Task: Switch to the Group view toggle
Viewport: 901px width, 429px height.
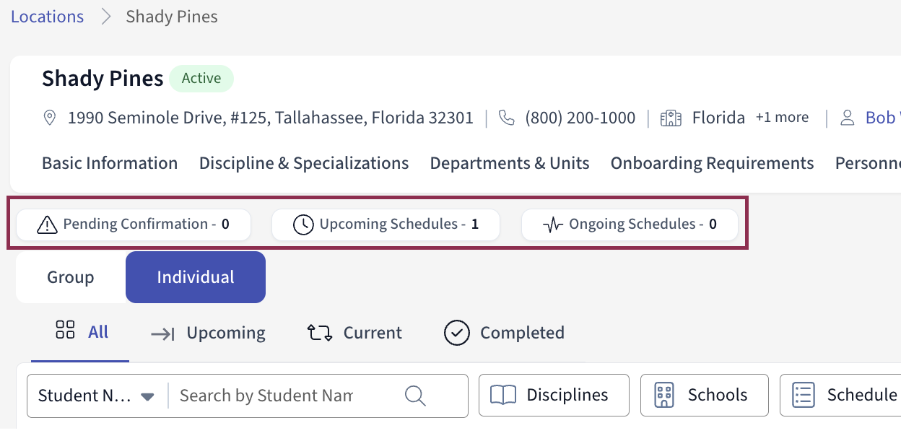Action: pos(71,277)
